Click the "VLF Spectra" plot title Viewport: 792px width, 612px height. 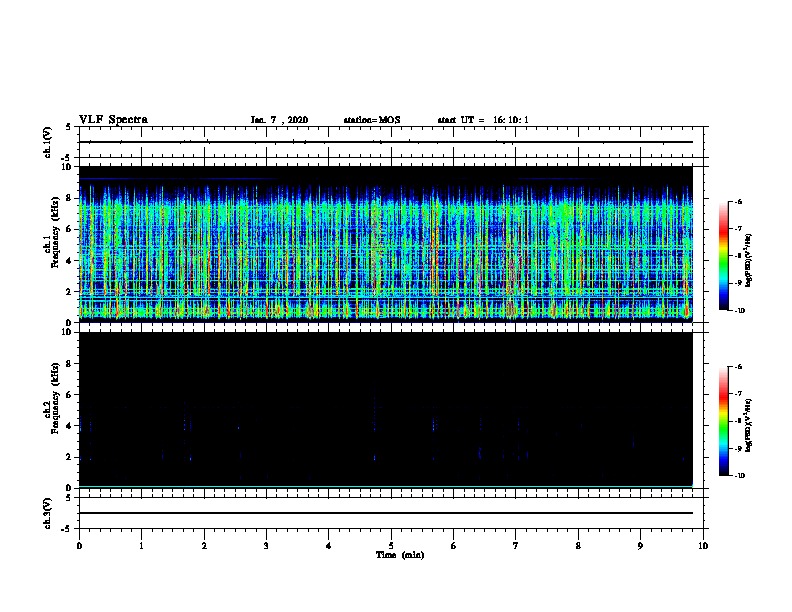click(113, 120)
